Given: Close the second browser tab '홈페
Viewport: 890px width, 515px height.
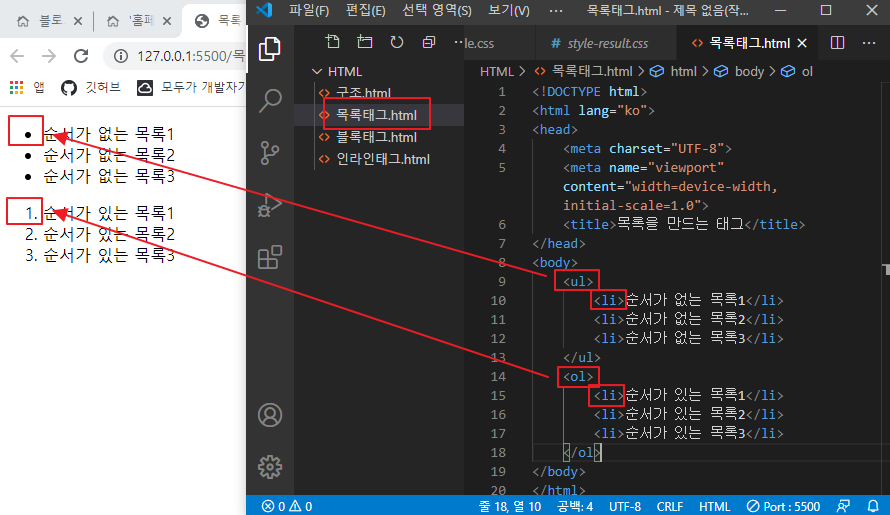Looking at the screenshot, I should pos(167,22).
